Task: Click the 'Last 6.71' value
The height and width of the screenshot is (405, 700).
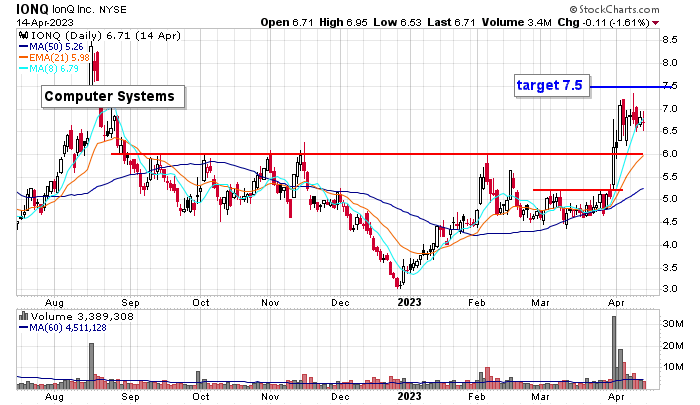Action: (x=451, y=22)
